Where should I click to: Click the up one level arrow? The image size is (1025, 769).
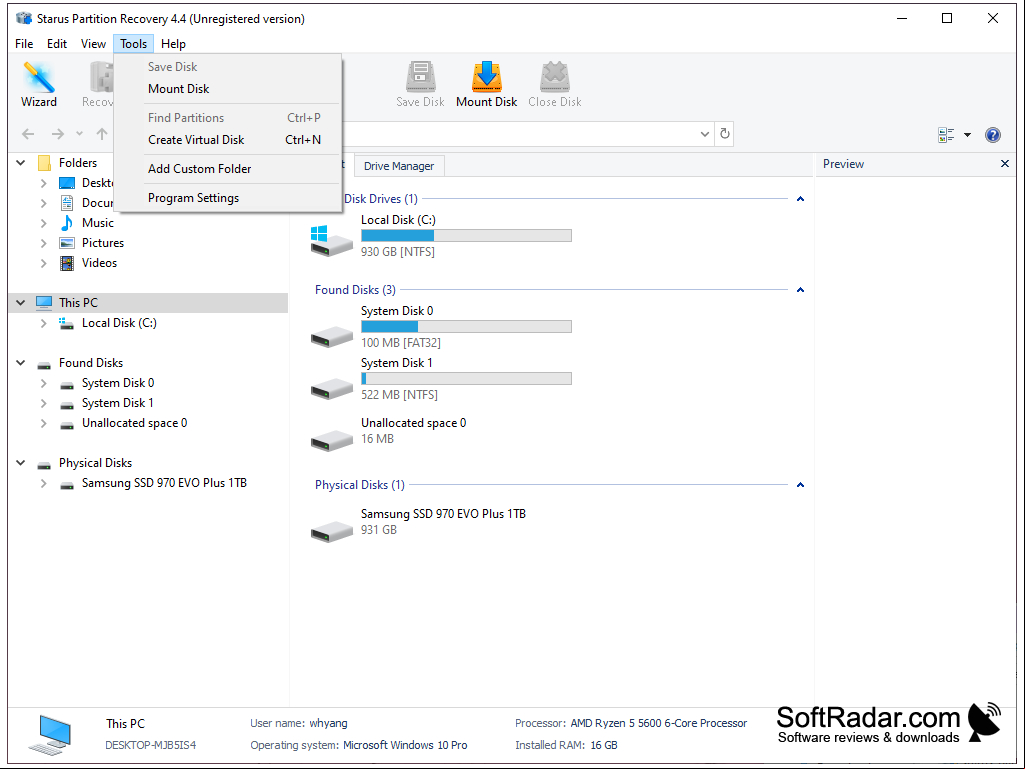tap(102, 134)
